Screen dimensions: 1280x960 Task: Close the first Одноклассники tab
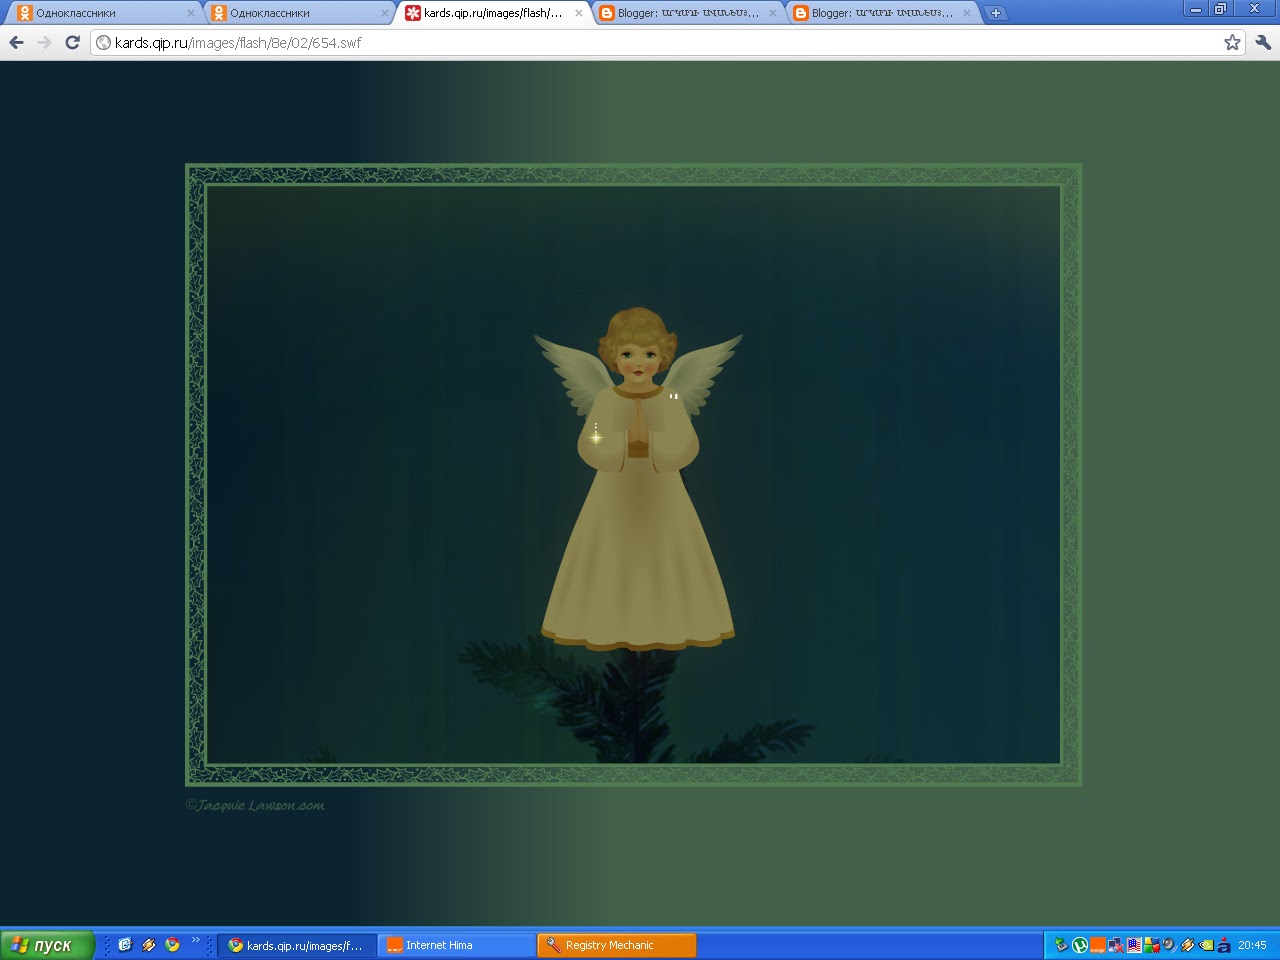pos(190,13)
